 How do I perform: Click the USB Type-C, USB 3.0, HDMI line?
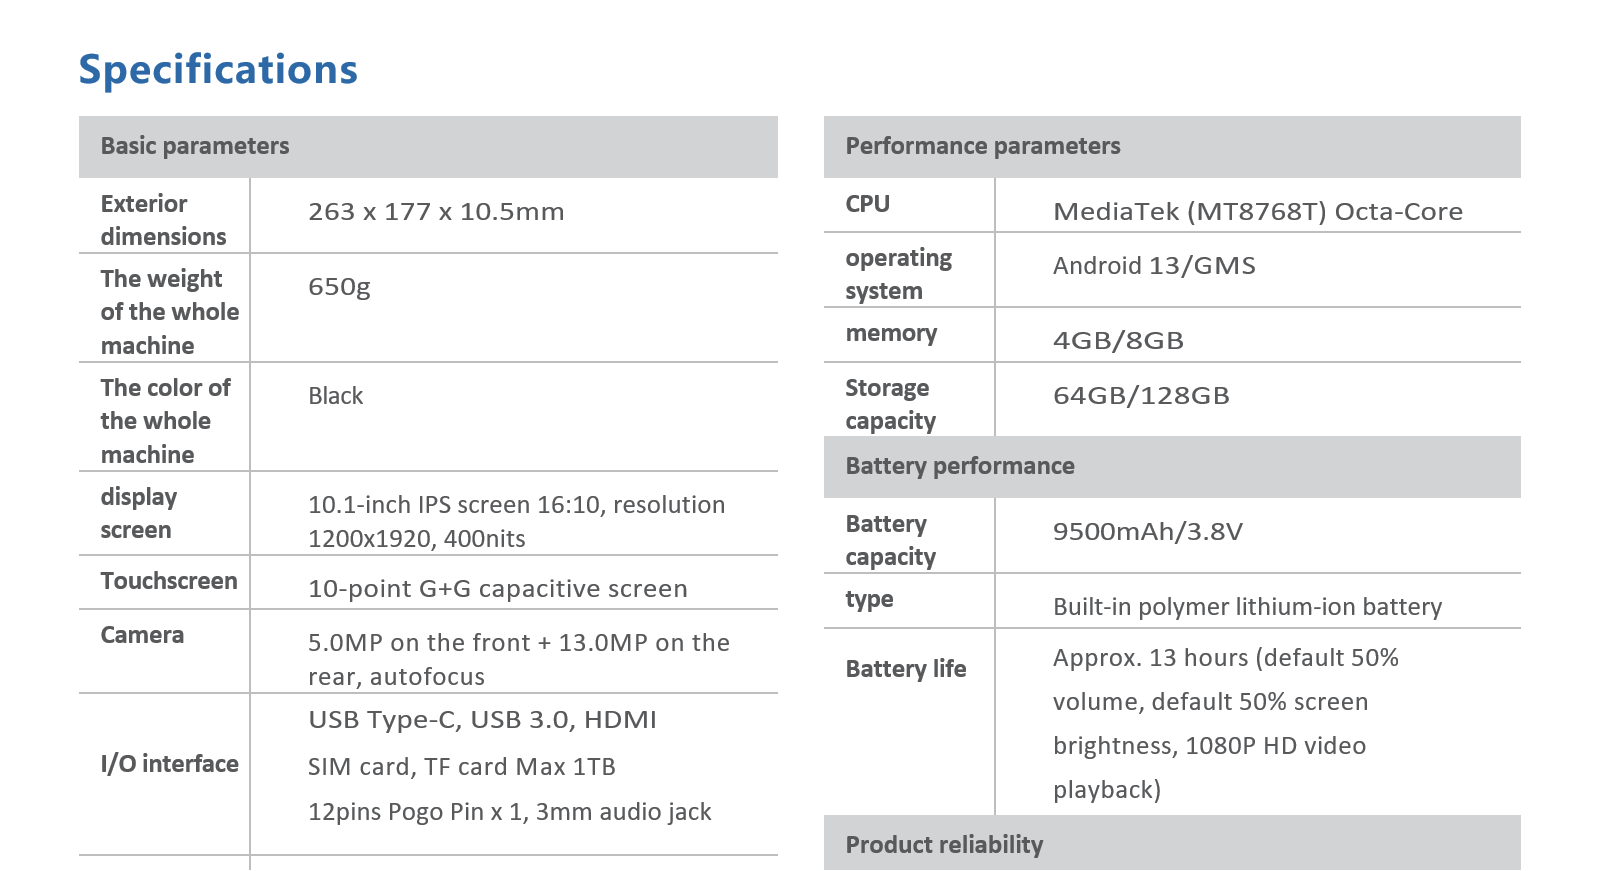[482, 720]
